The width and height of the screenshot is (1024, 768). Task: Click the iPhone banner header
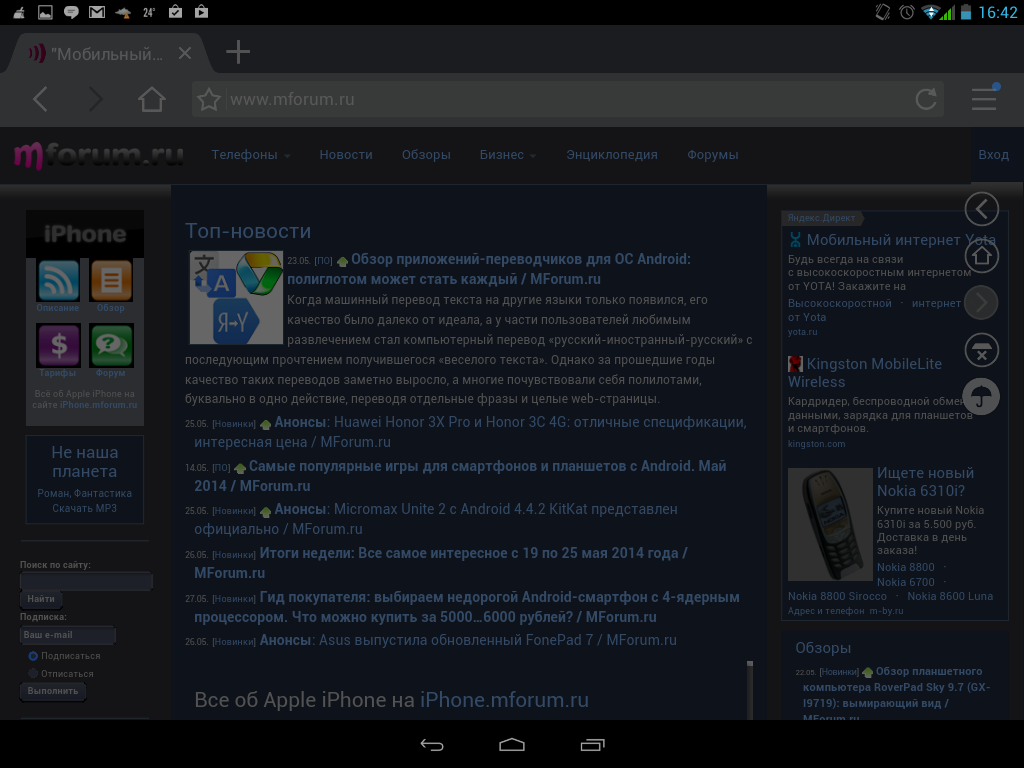click(x=85, y=234)
